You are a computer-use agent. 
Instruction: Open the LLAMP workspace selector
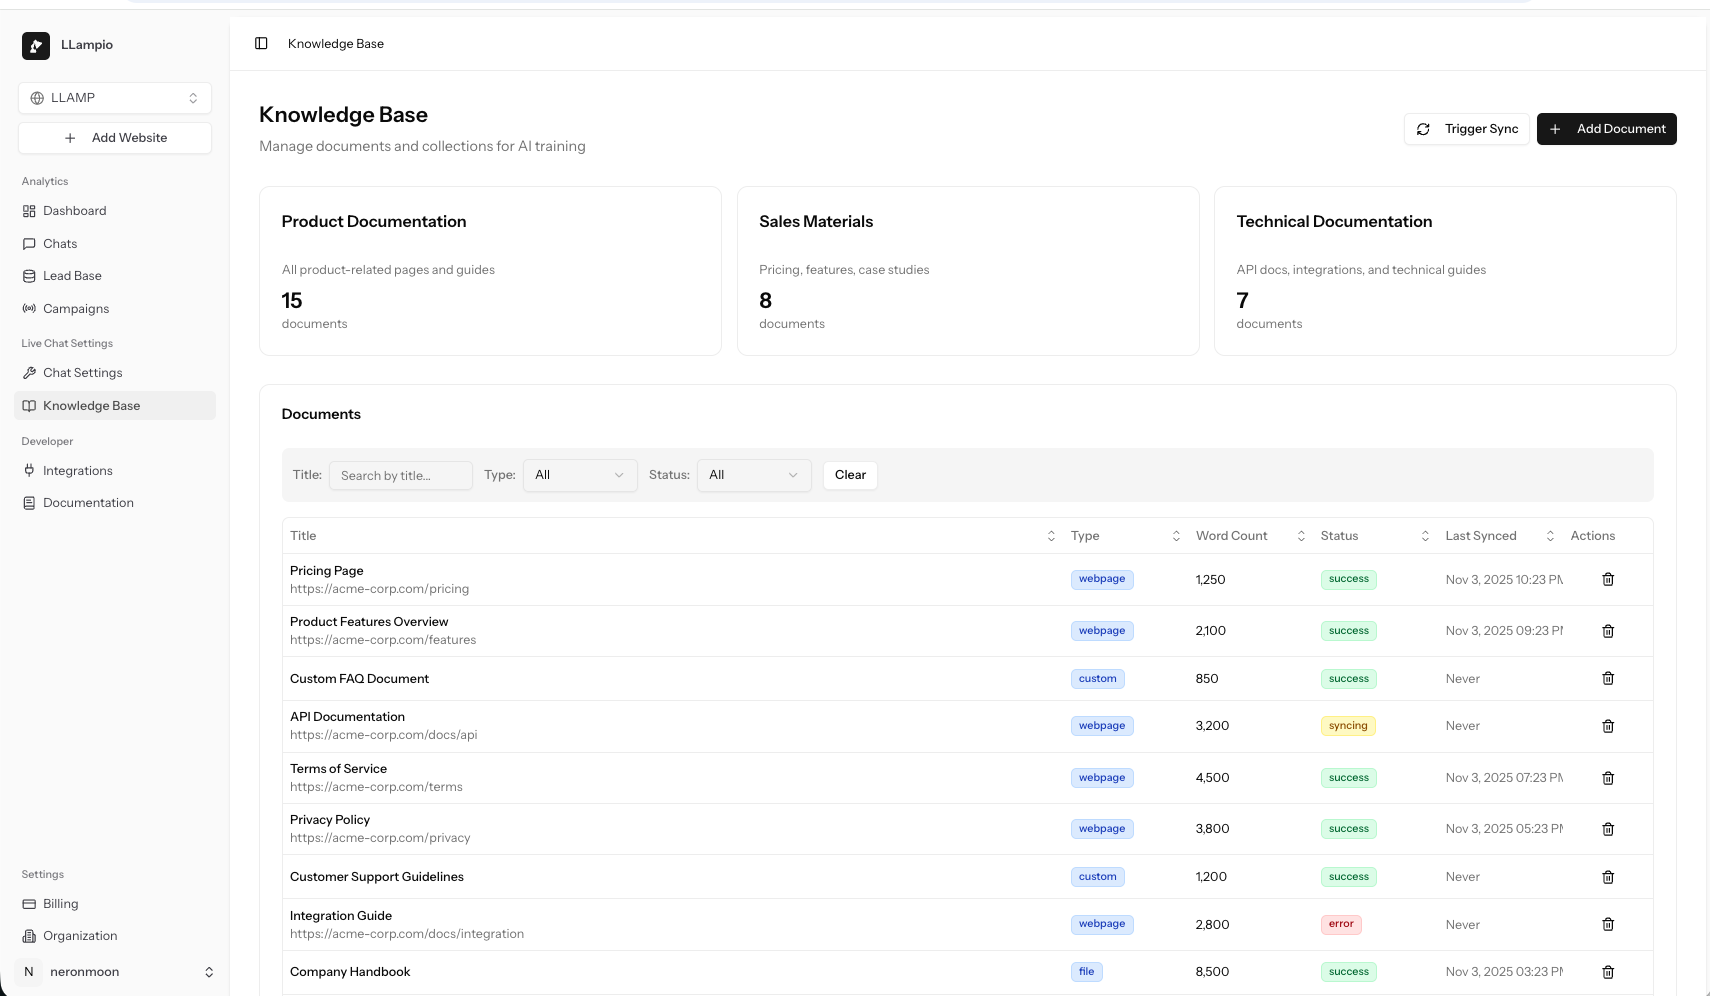tap(114, 97)
